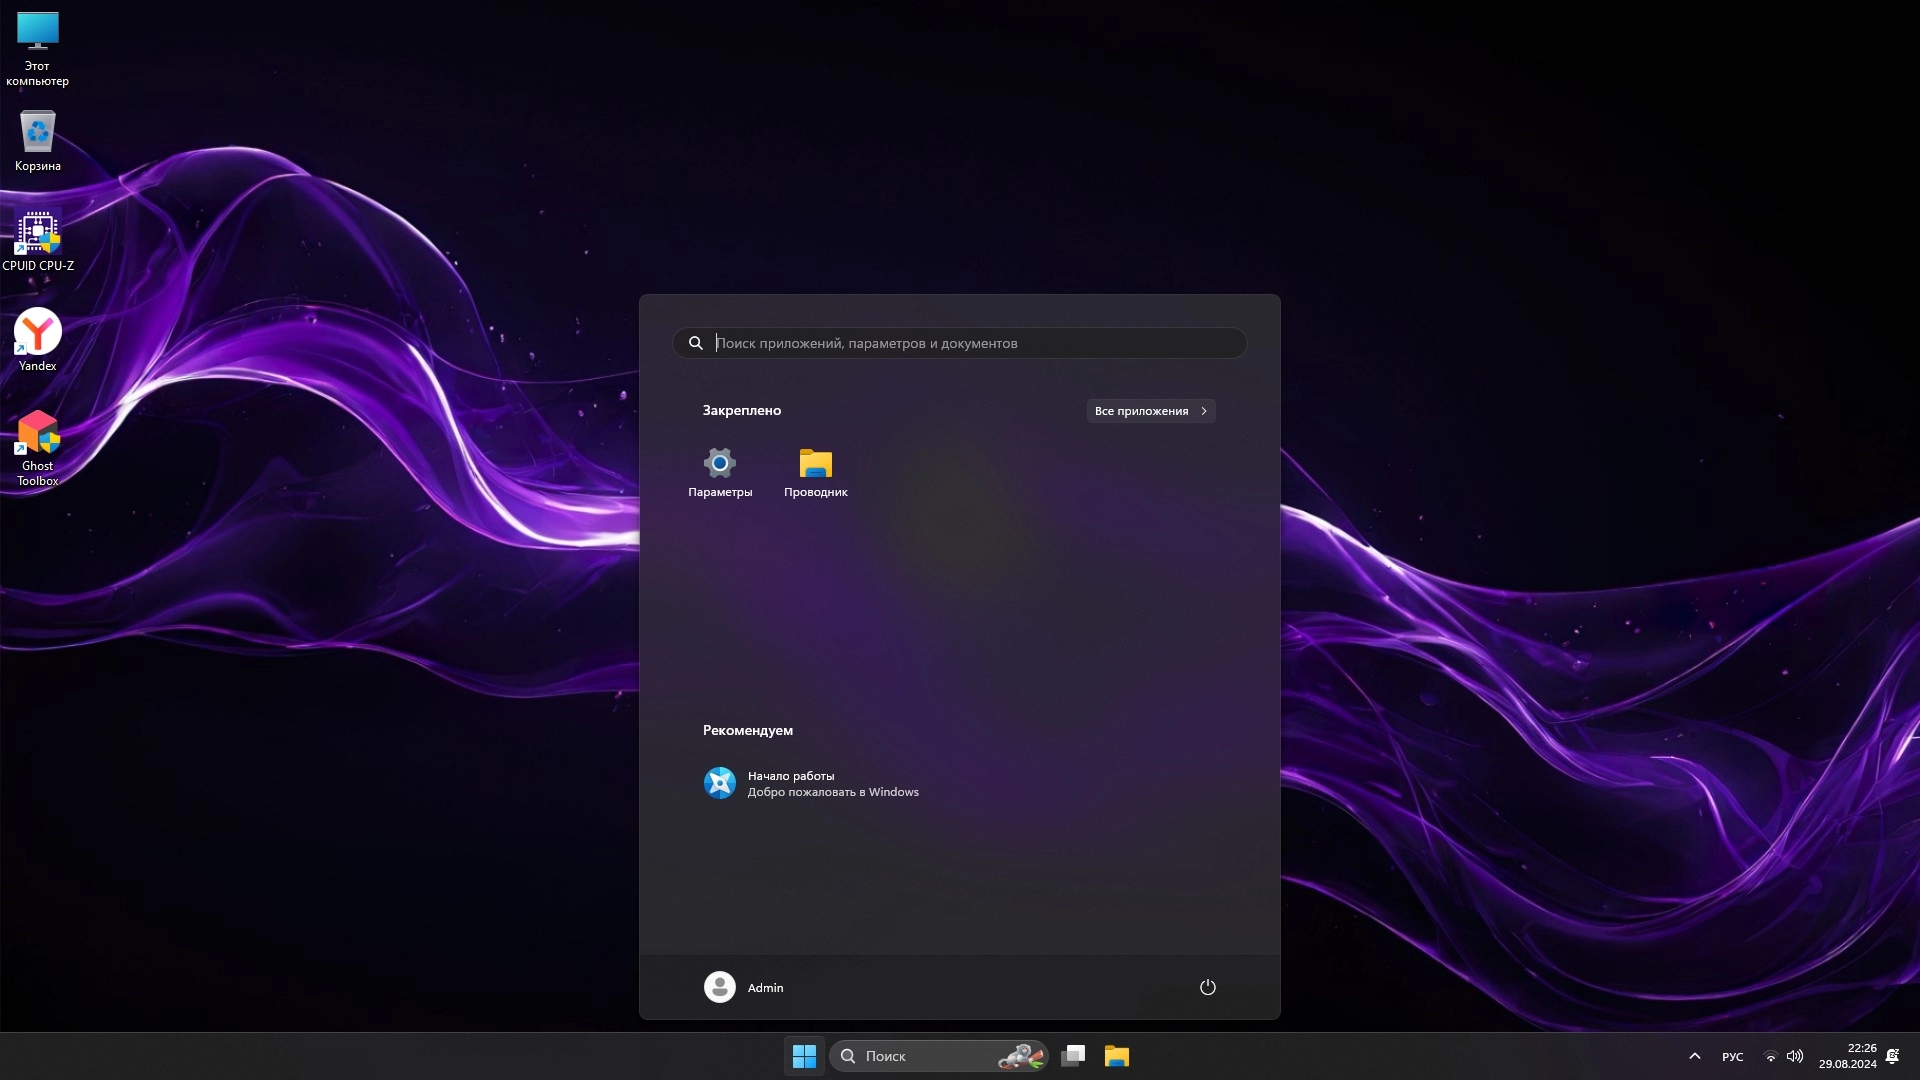Image resolution: width=1920 pixels, height=1080 pixels.
Task: Open Admin user account menu
Action: click(744, 987)
